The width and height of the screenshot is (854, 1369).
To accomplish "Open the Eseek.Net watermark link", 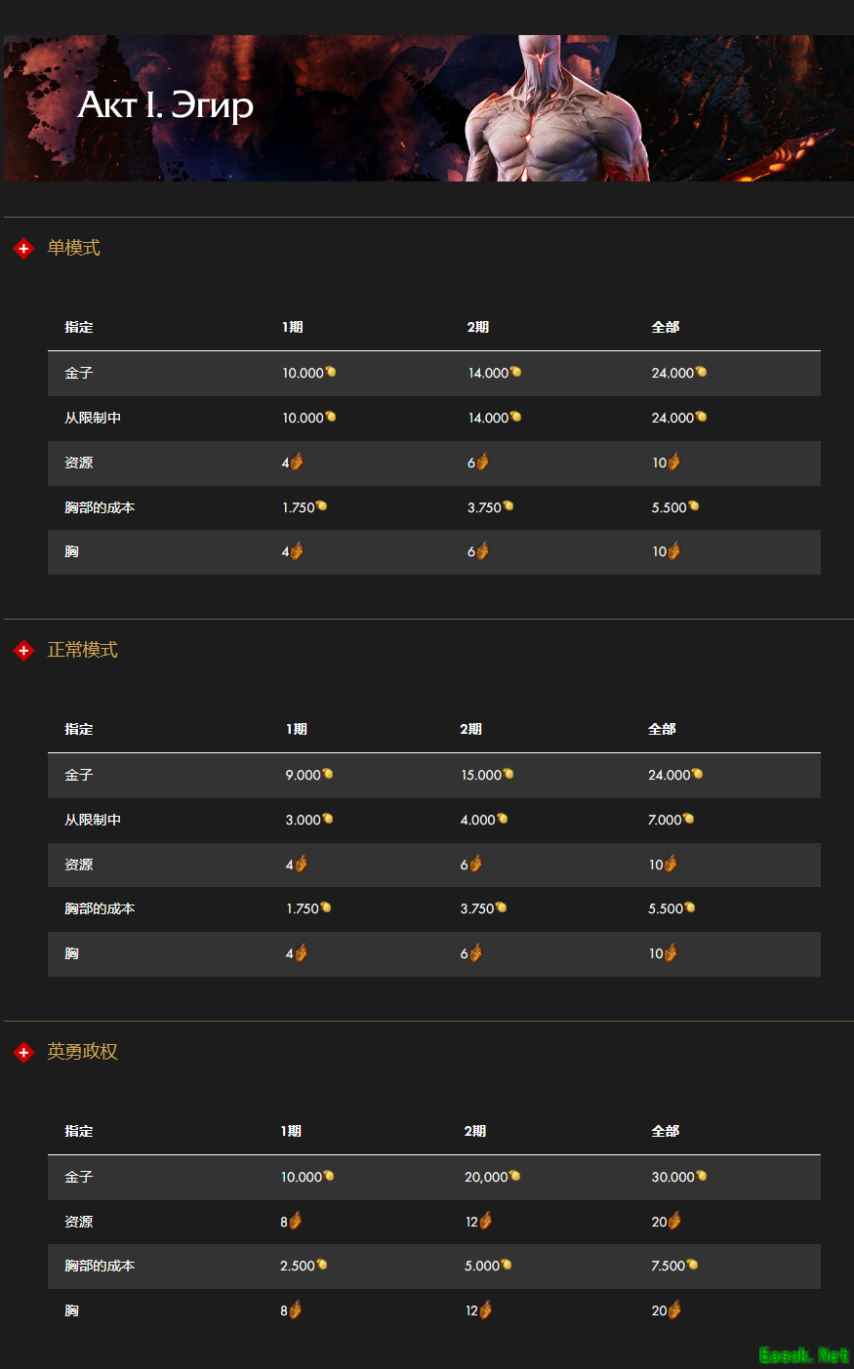I will click(x=803, y=1355).
